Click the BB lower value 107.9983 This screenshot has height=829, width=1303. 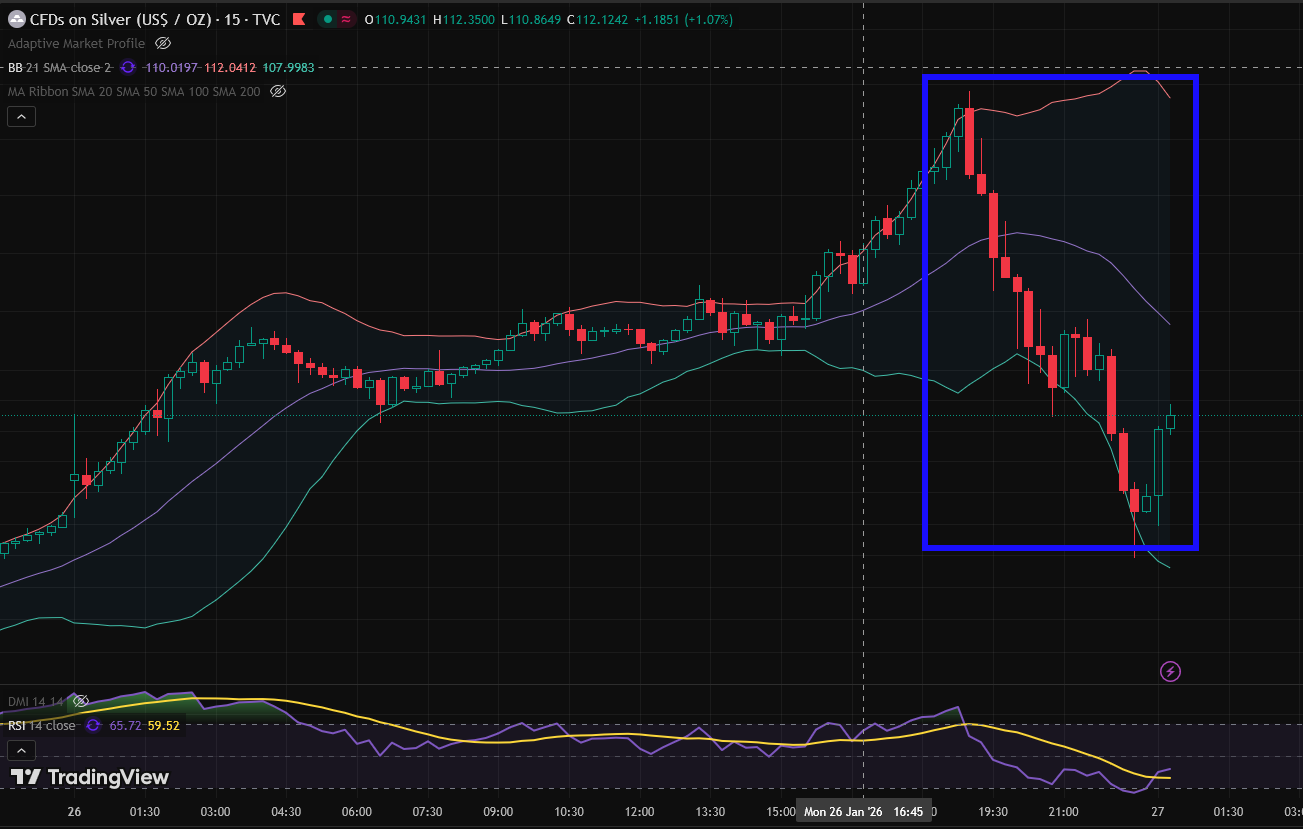[288, 67]
